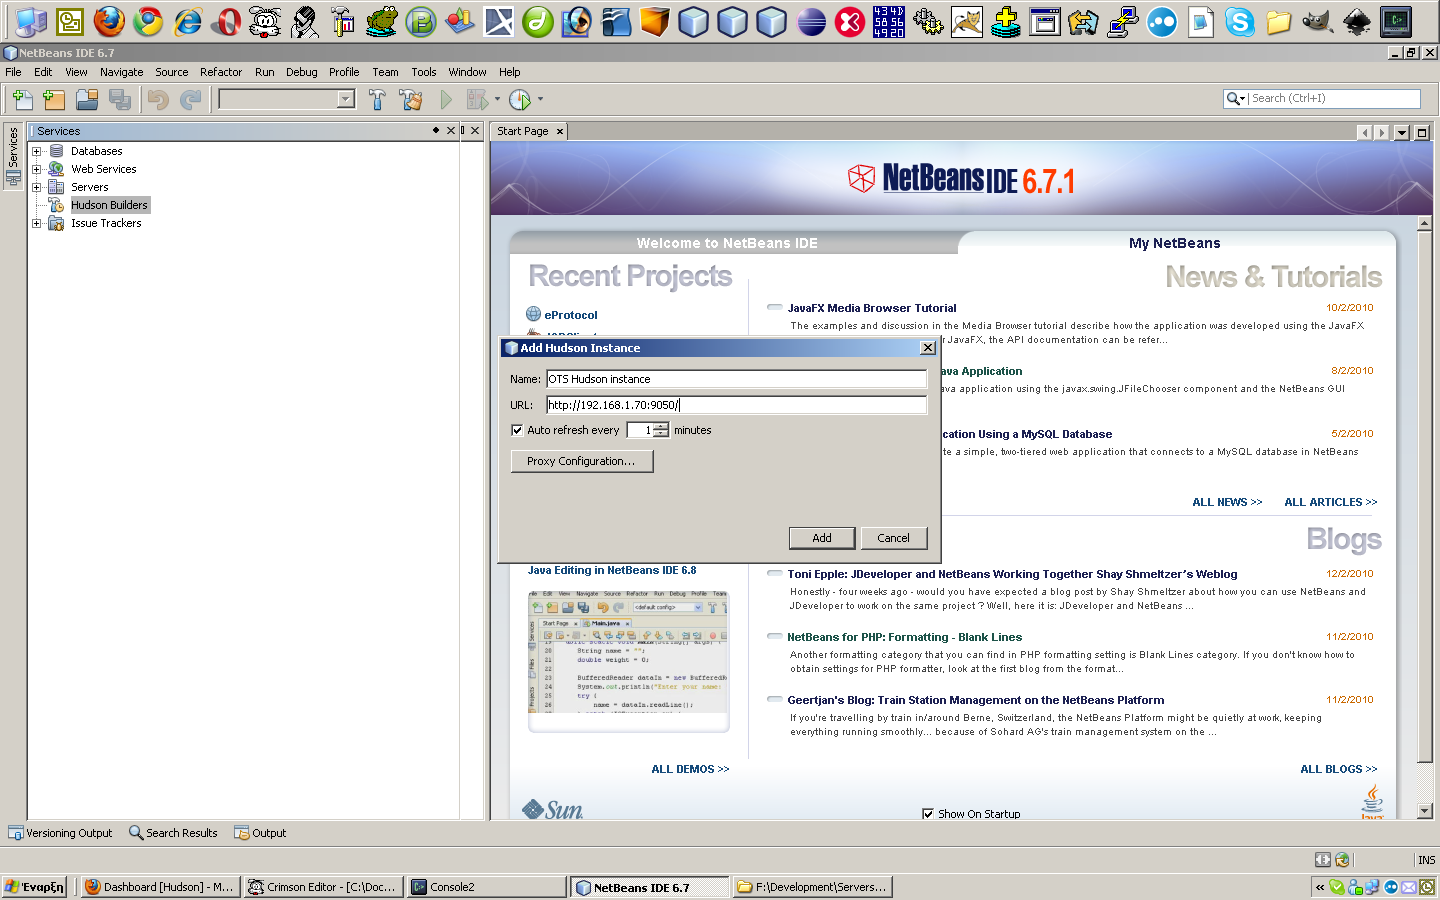Click the Proxy Configuration button
The height and width of the screenshot is (900, 1440).
point(581,461)
